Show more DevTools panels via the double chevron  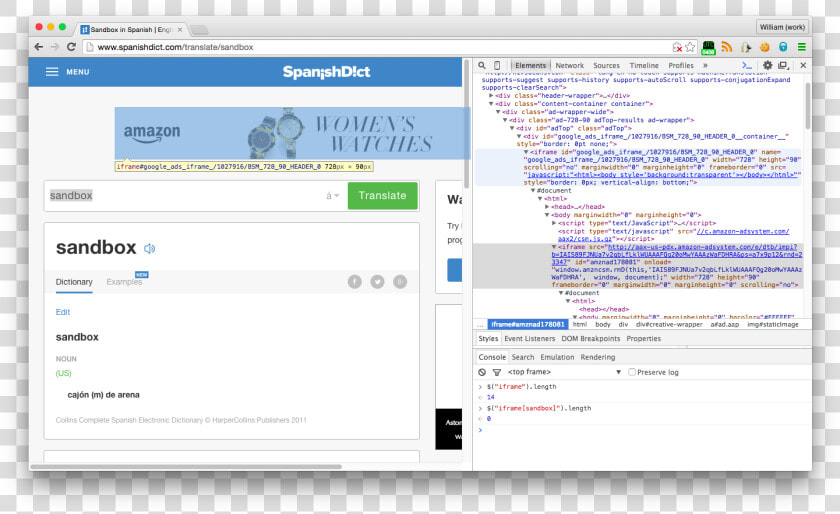click(x=706, y=65)
